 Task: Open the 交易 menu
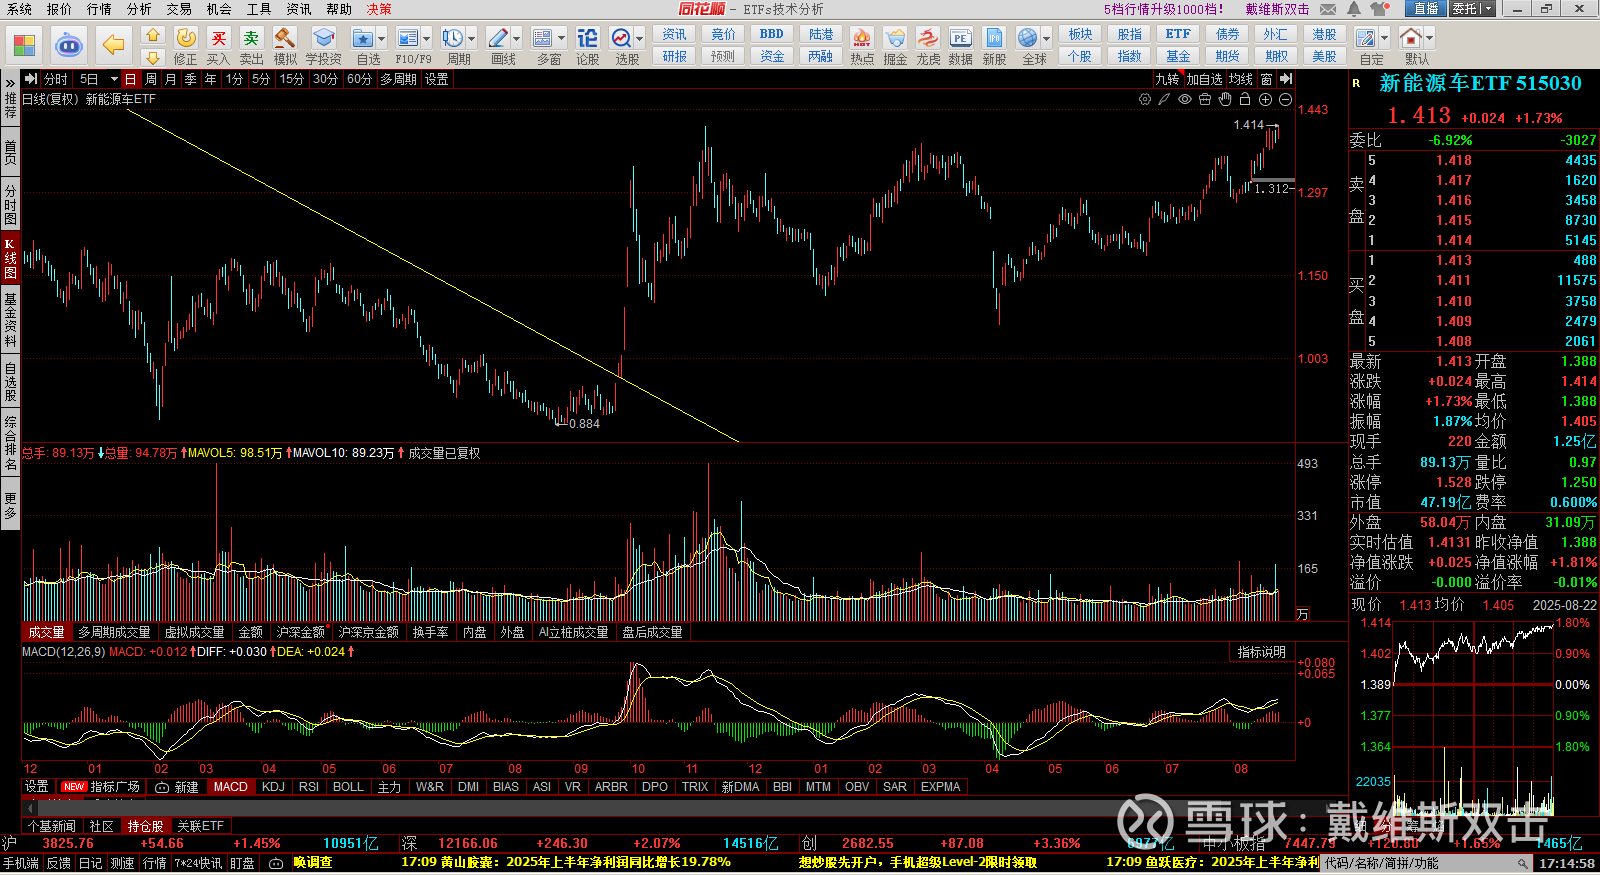click(x=179, y=9)
